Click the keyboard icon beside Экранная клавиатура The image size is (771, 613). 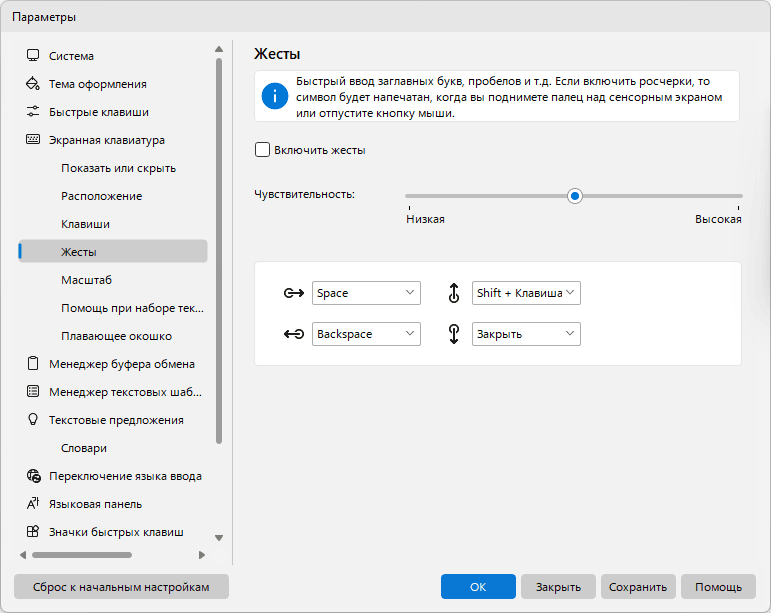point(33,140)
